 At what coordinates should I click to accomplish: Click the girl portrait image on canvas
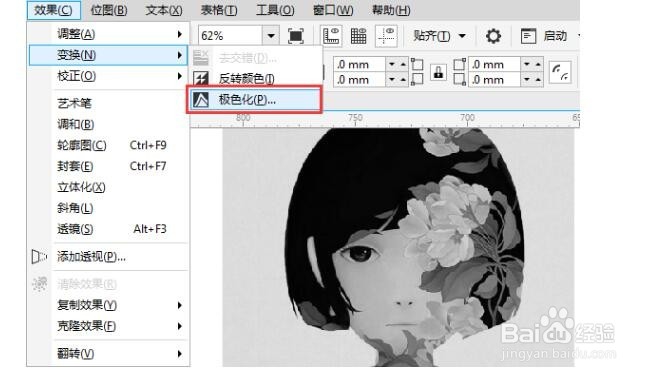click(398, 247)
